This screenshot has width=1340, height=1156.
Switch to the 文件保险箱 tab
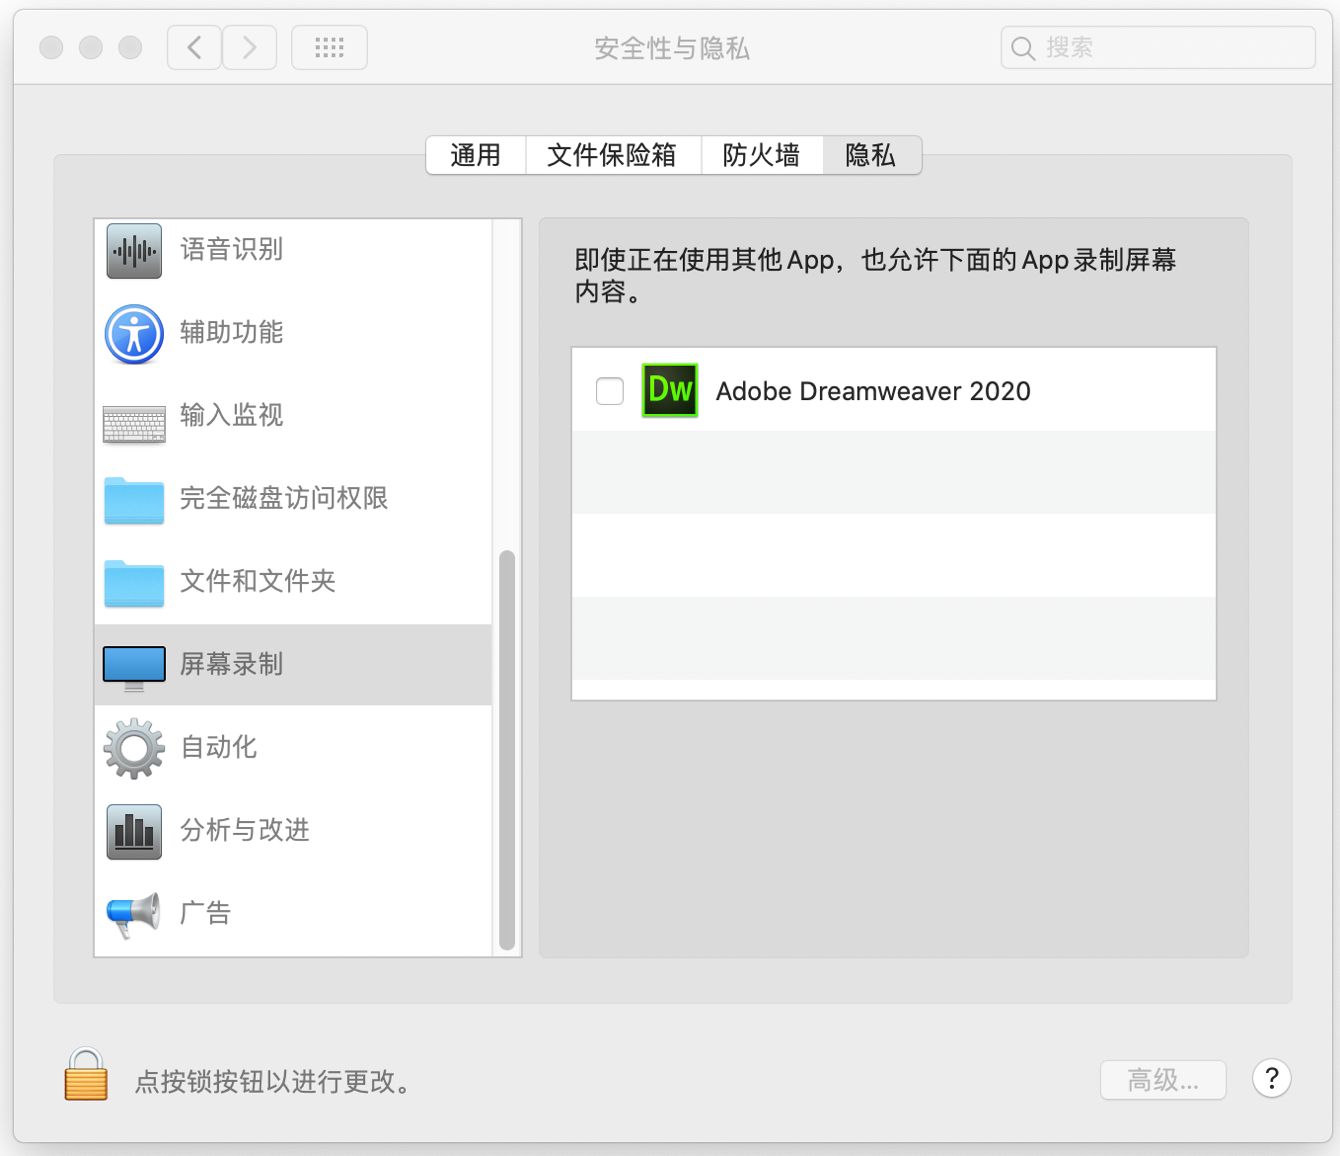point(612,155)
